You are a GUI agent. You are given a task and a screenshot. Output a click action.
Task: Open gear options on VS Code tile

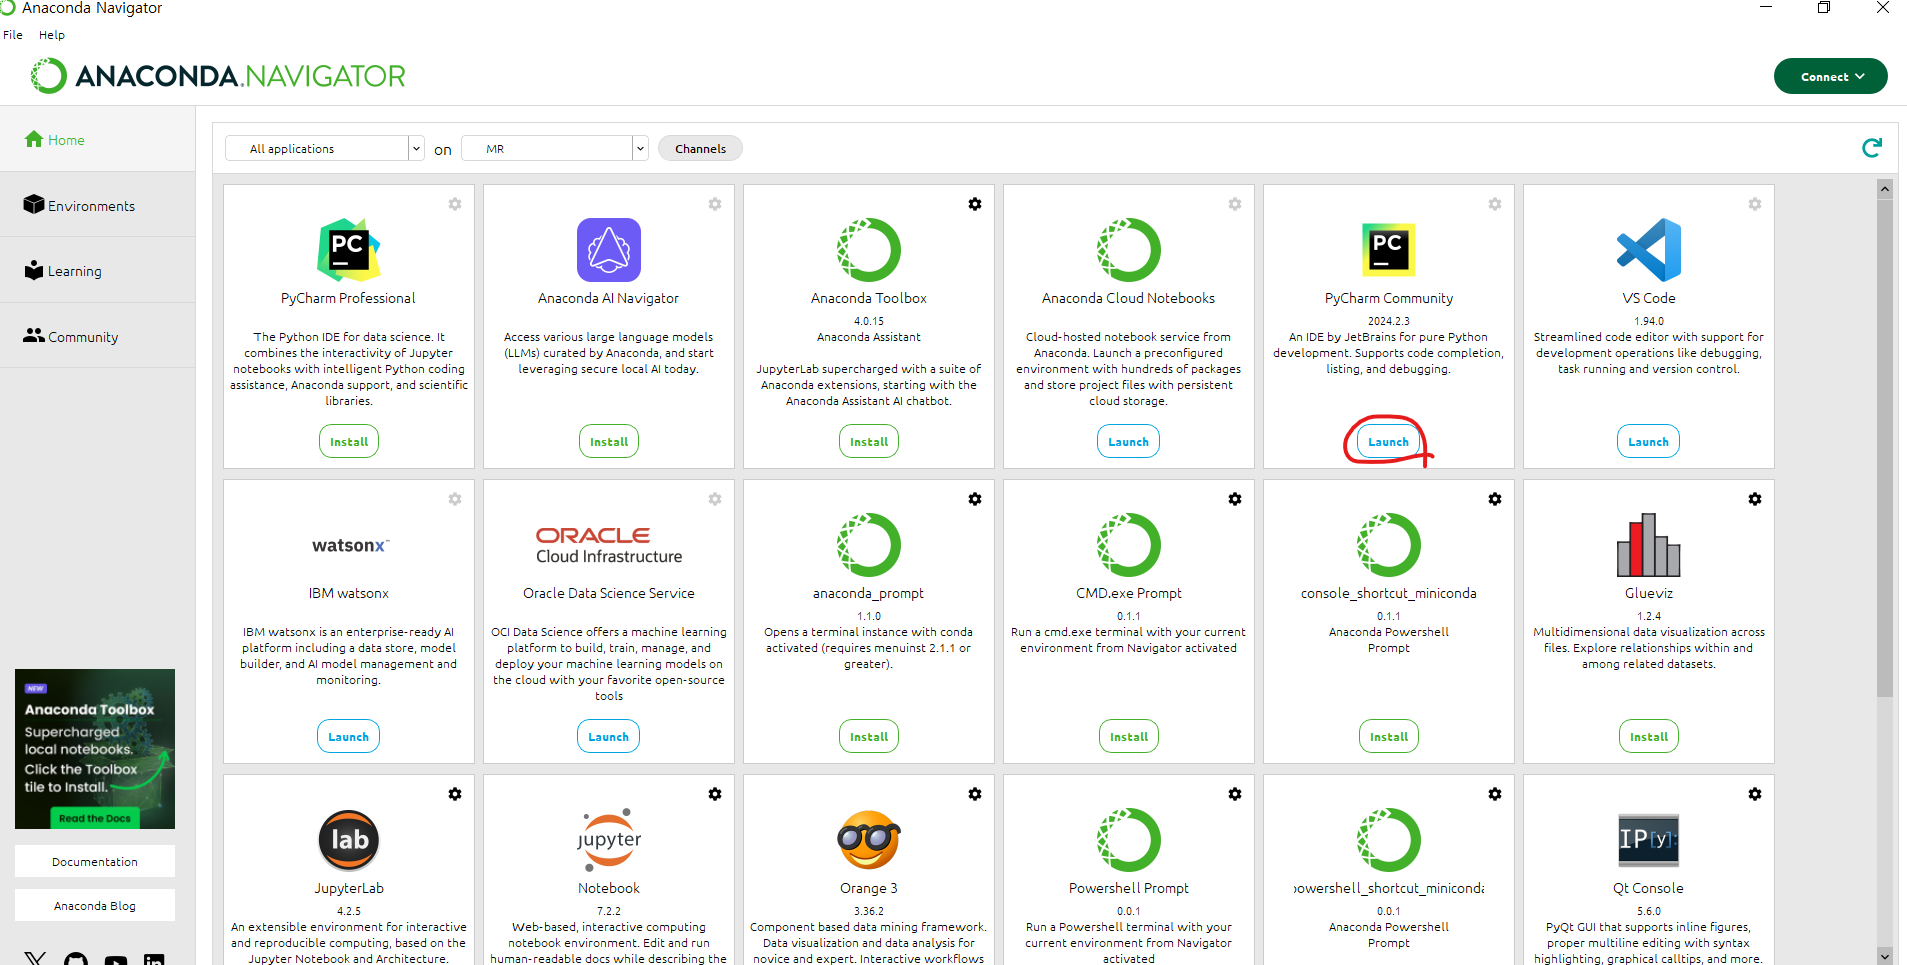[x=1754, y=204]
